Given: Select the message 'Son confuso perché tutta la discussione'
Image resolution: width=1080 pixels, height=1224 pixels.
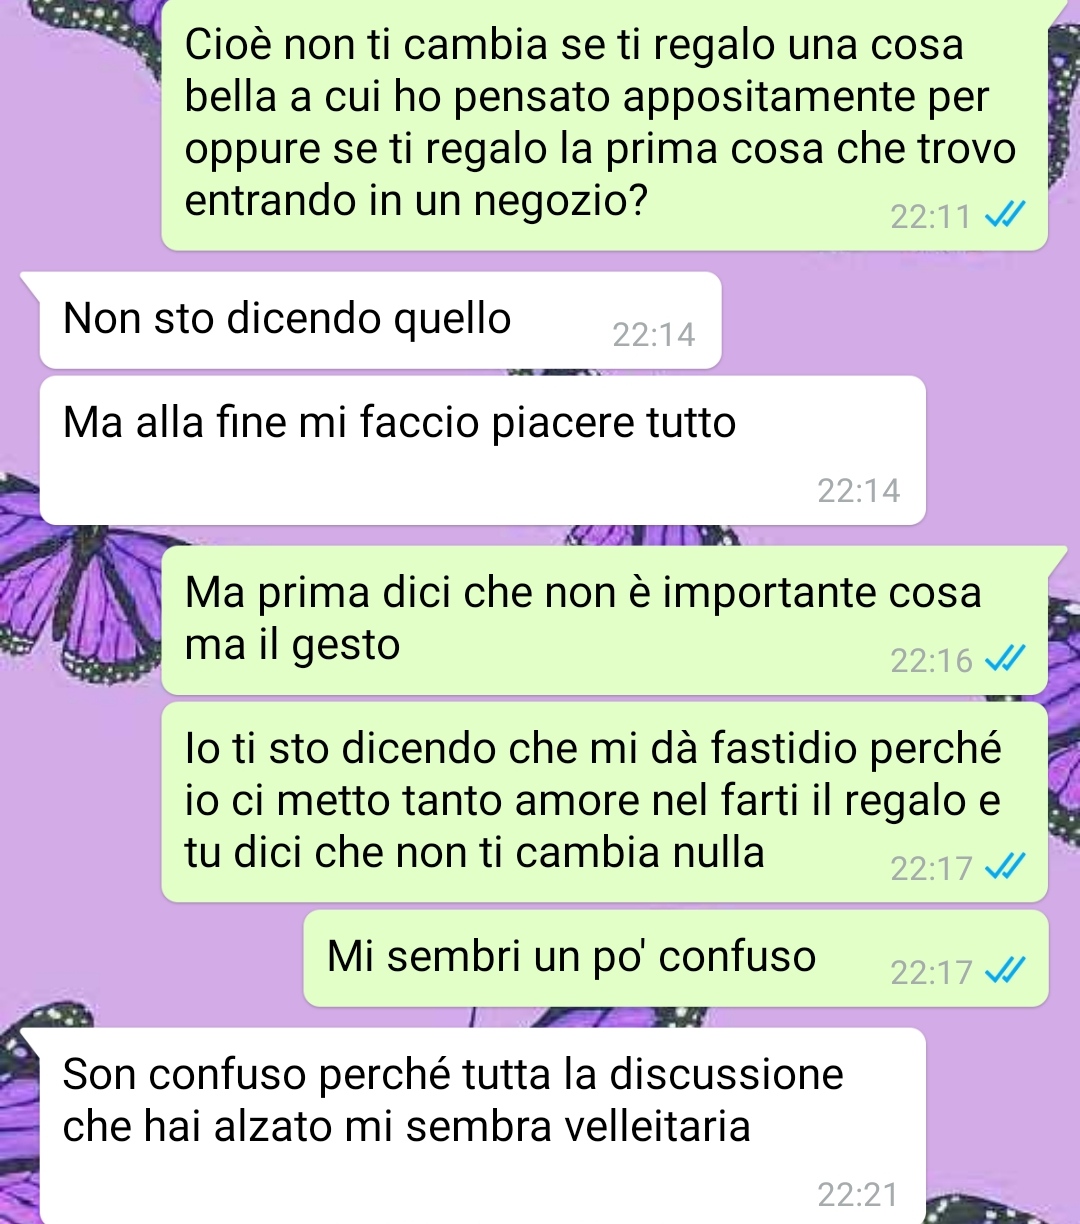Looking at the screenshot, I should 483,1126.
